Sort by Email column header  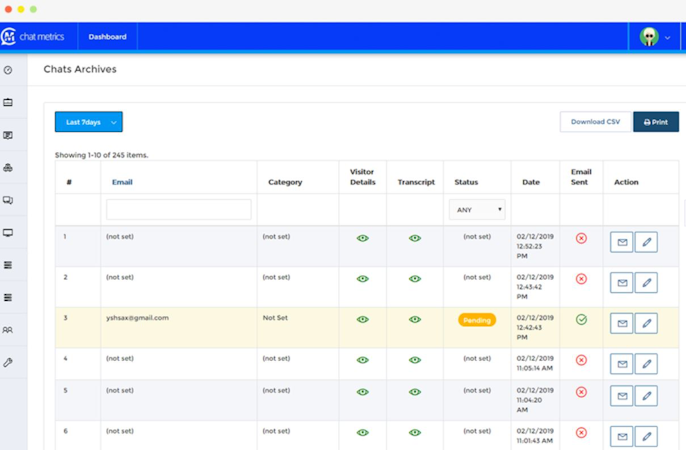122,182
